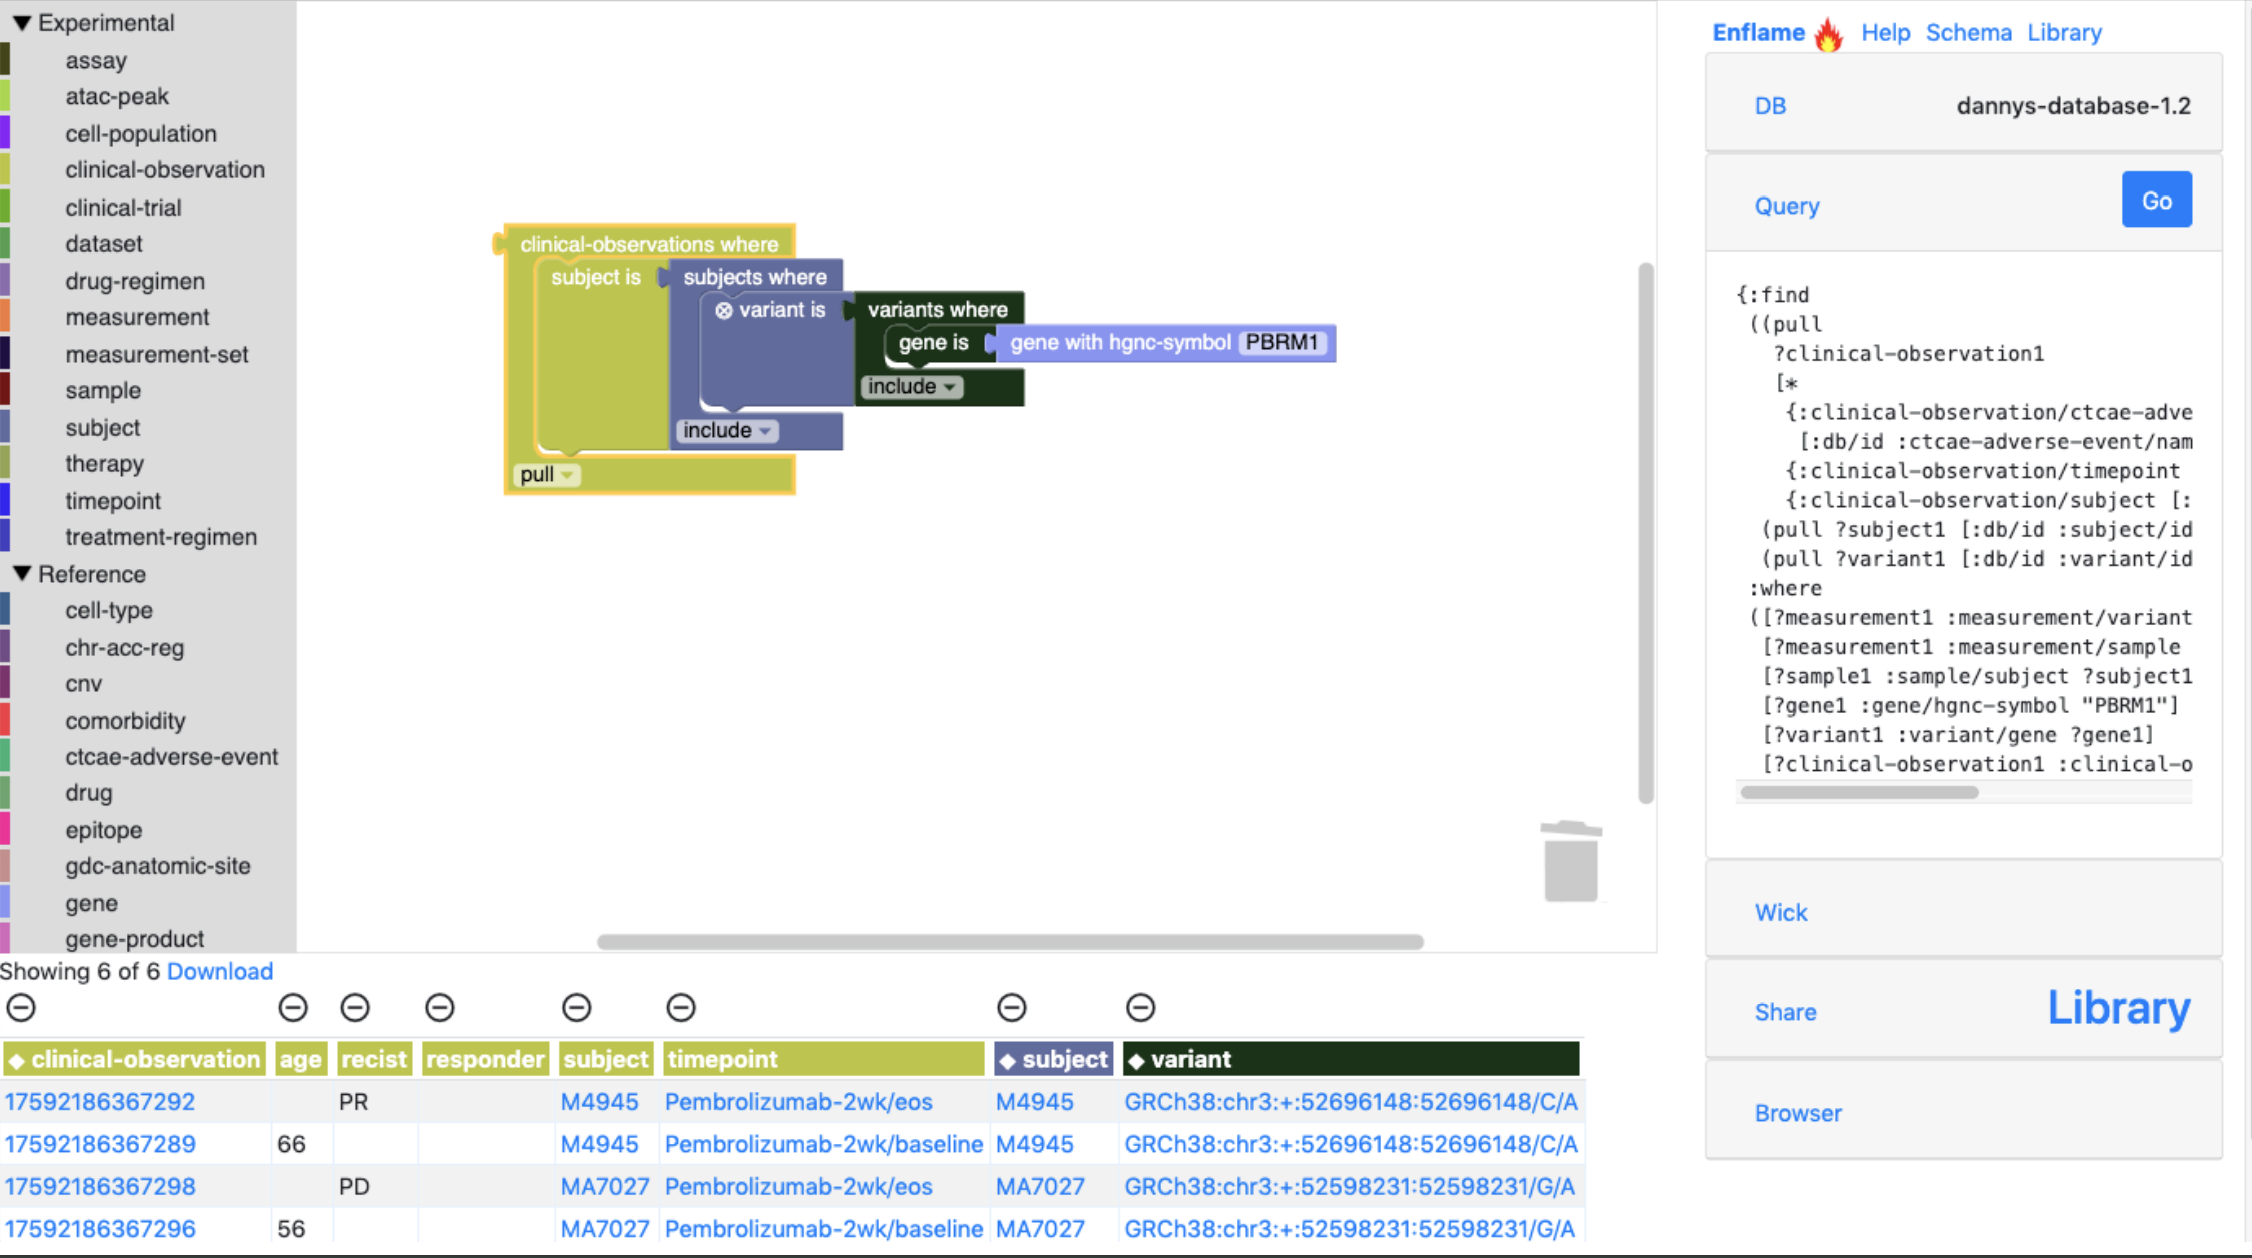This screenshot has width=2252, height=1258.
Task: Open the Help menu link
Action: (1885, 32)
